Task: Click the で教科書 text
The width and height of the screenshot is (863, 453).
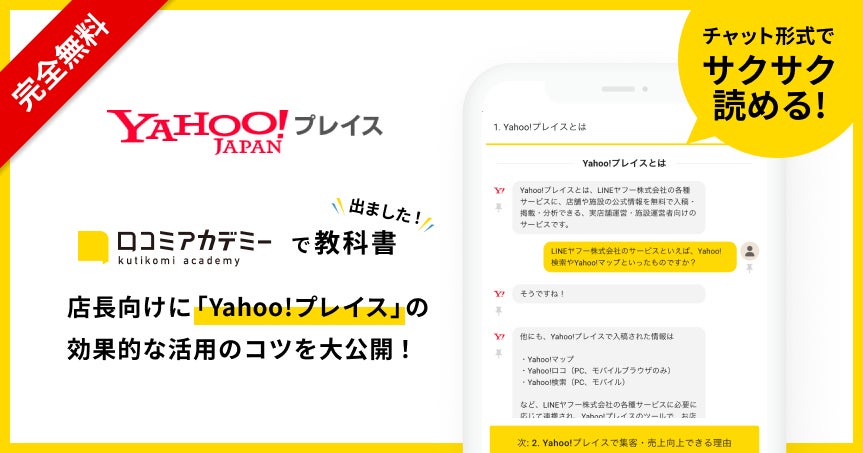Action: click(344, 243)
